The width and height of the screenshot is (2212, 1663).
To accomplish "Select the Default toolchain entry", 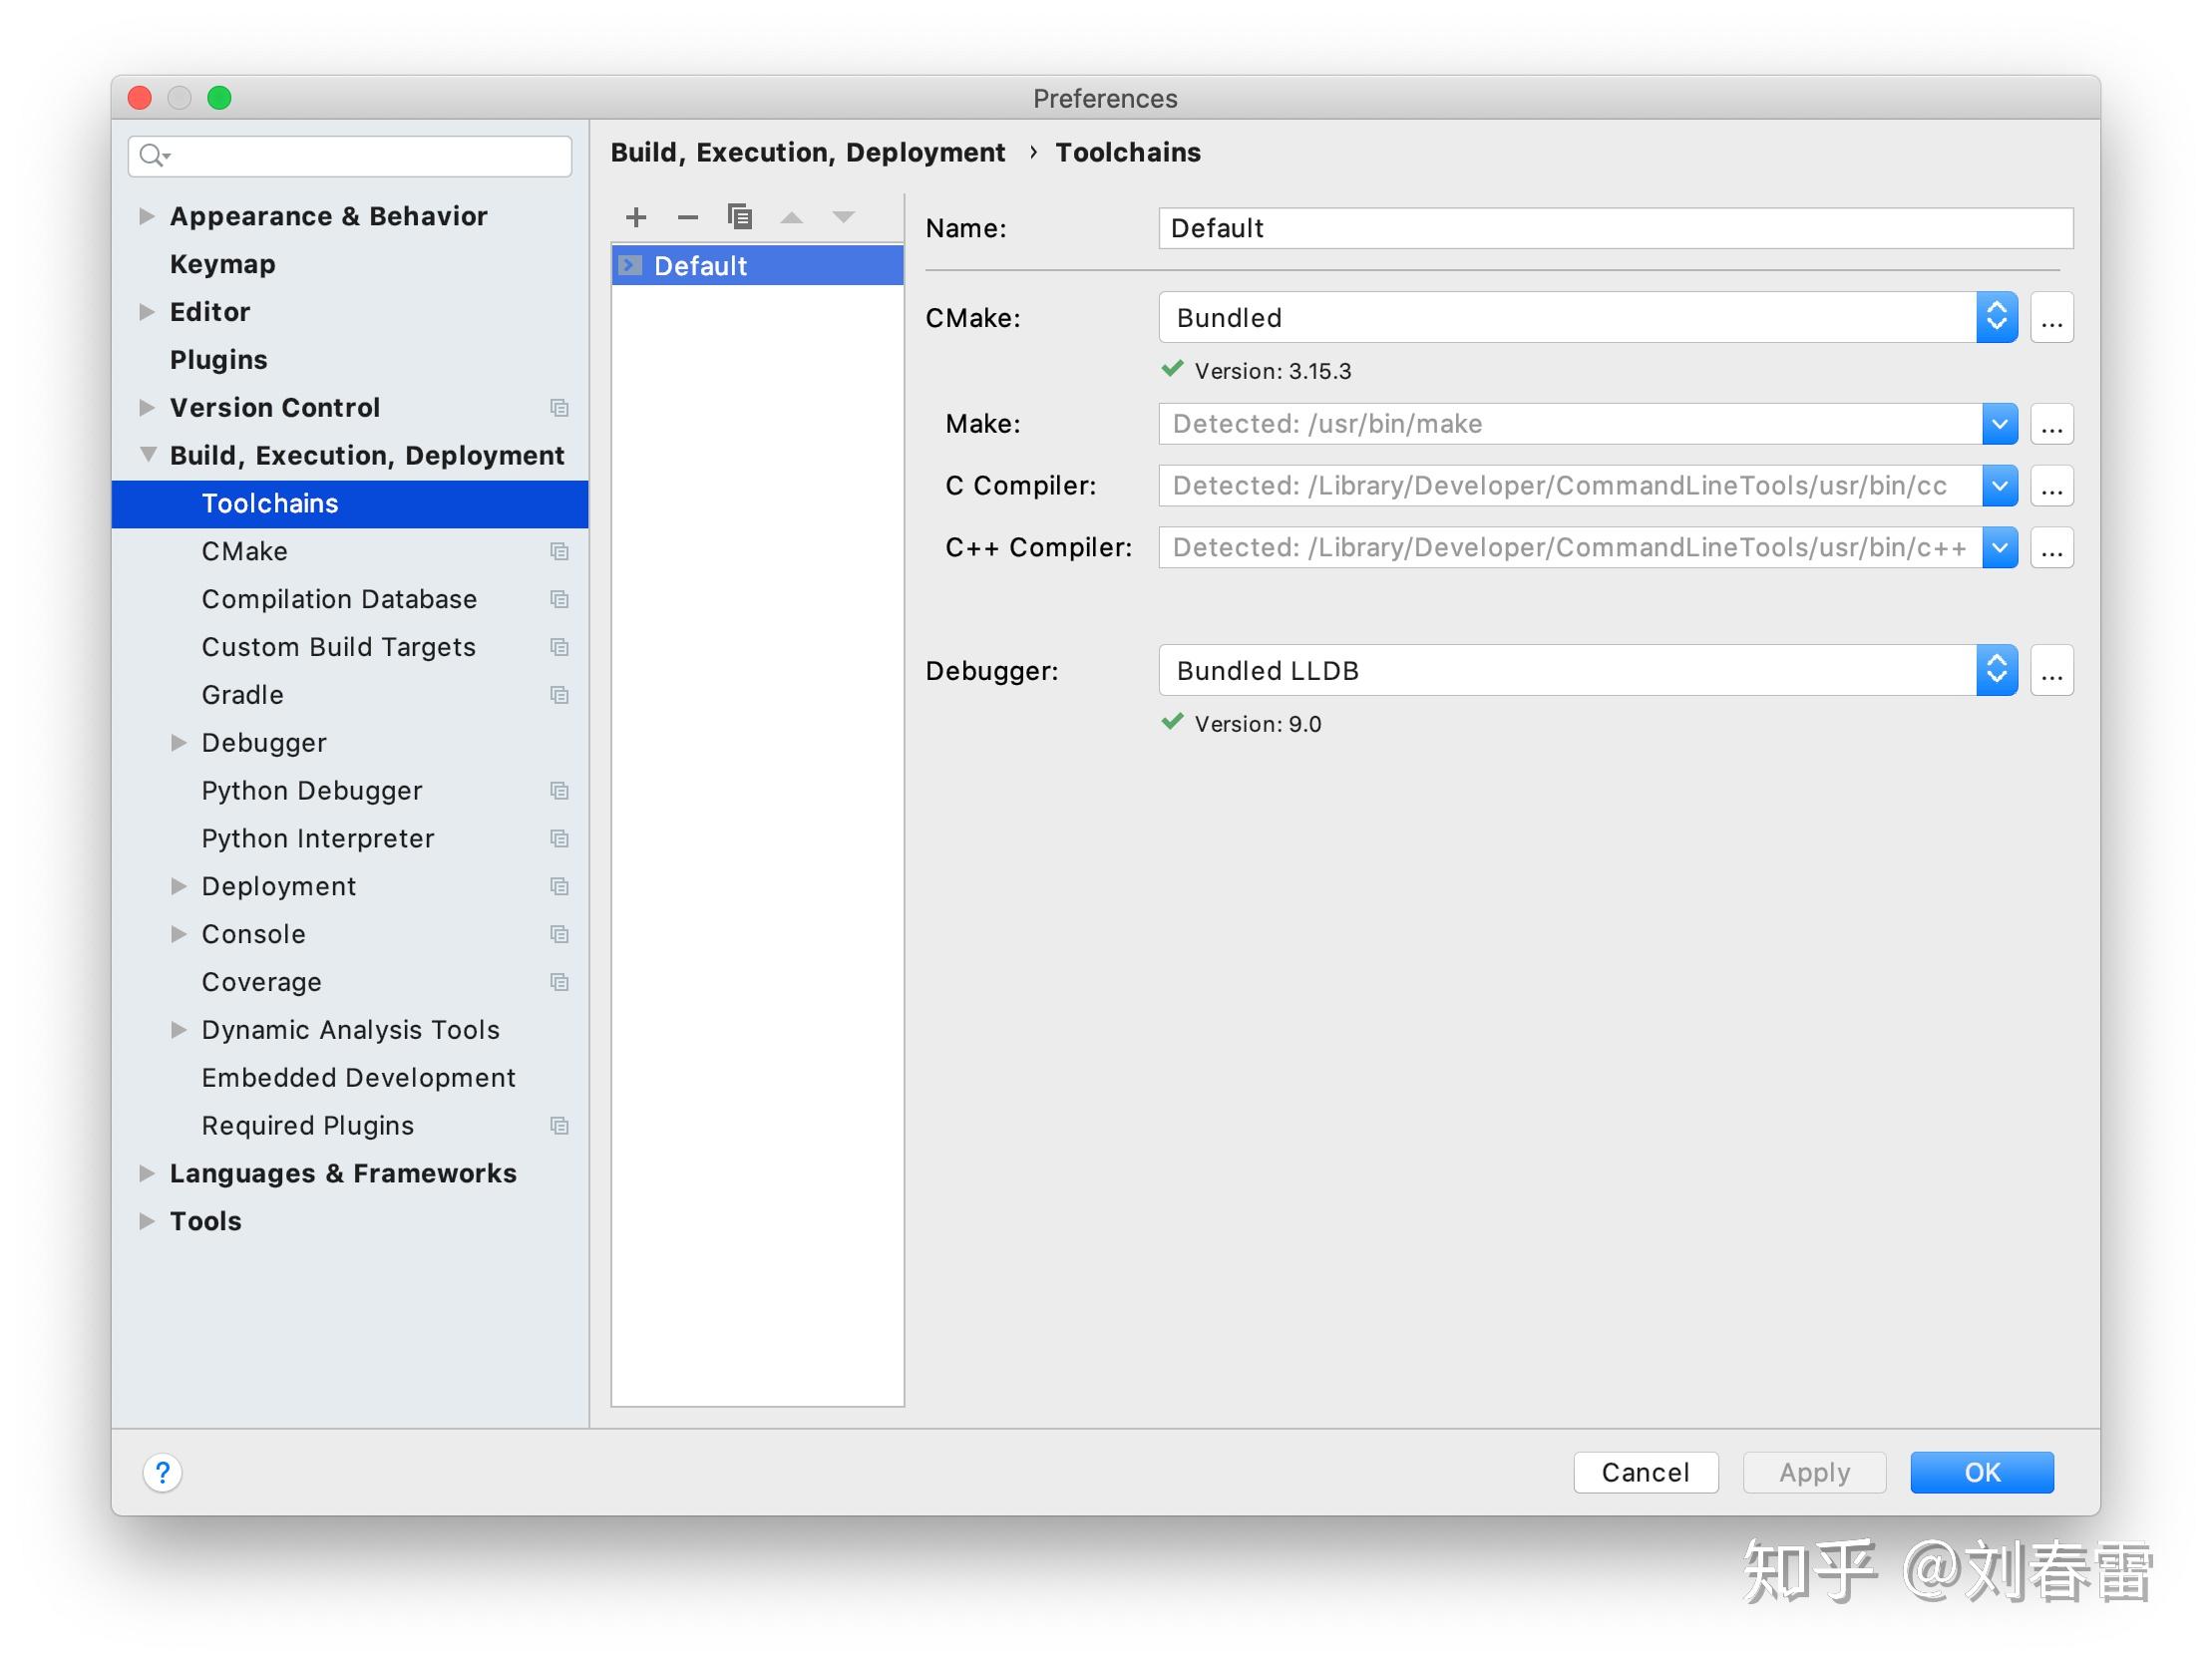I will point(757,266).
